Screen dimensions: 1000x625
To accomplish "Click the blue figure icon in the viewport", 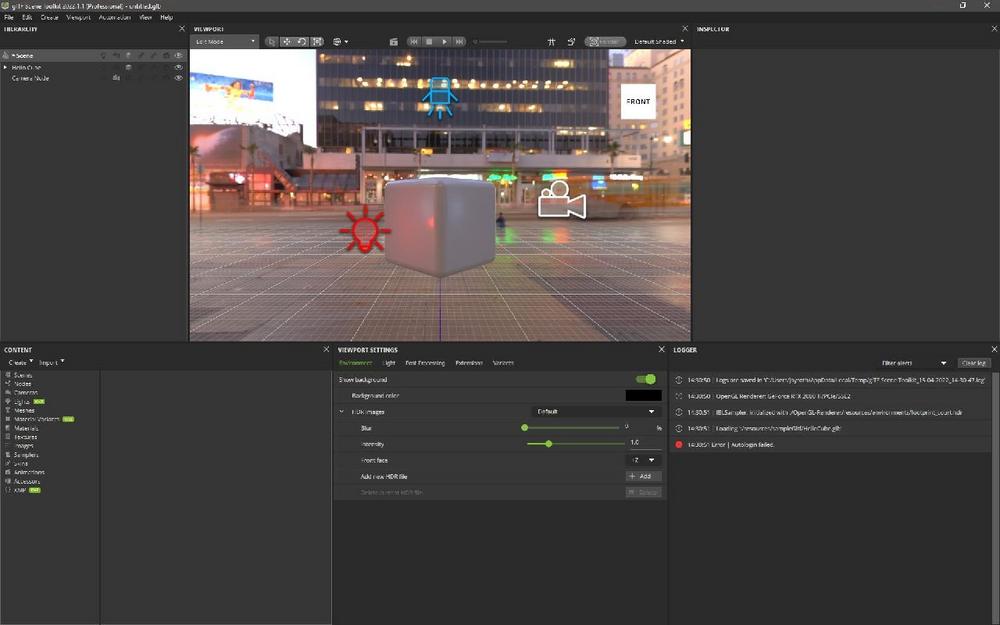I will point(440,98).
